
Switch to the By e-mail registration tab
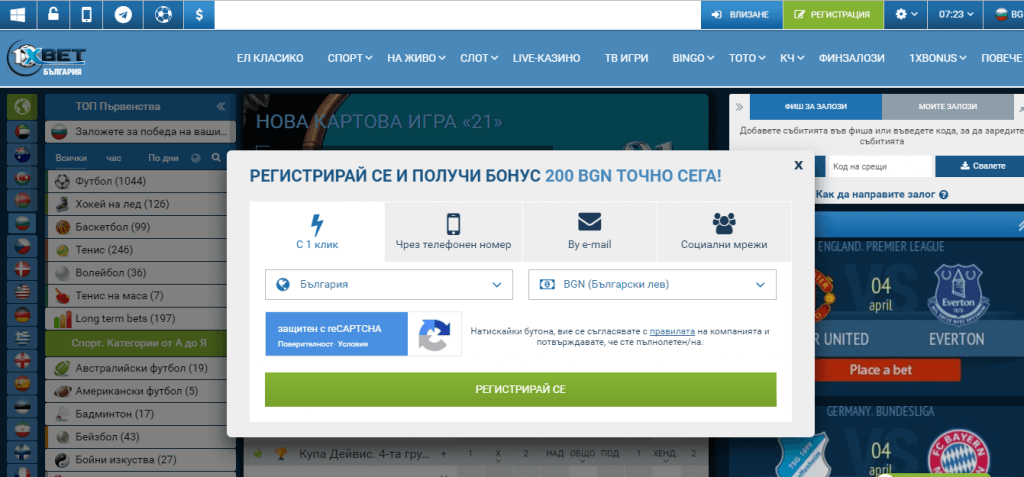pos(589,232)
